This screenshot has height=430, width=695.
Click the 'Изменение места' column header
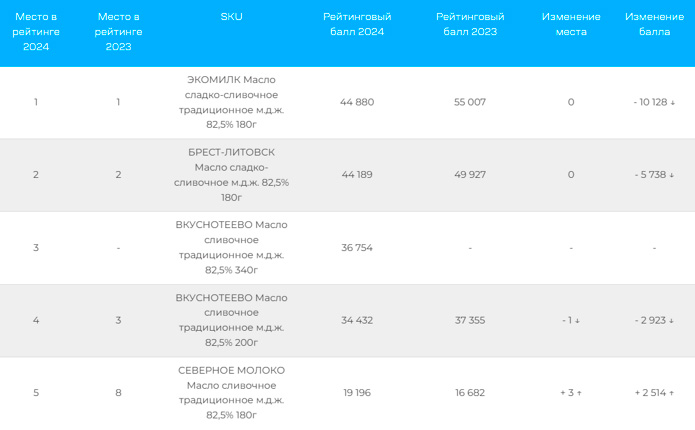tap(571, 24)
